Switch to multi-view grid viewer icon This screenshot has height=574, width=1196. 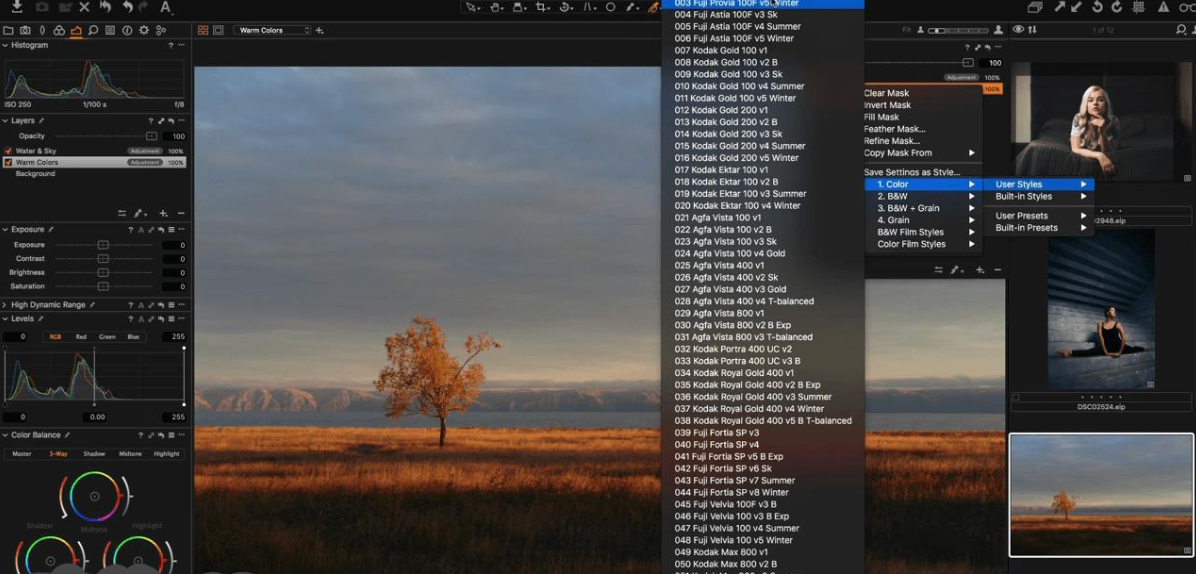coord(203,30)
